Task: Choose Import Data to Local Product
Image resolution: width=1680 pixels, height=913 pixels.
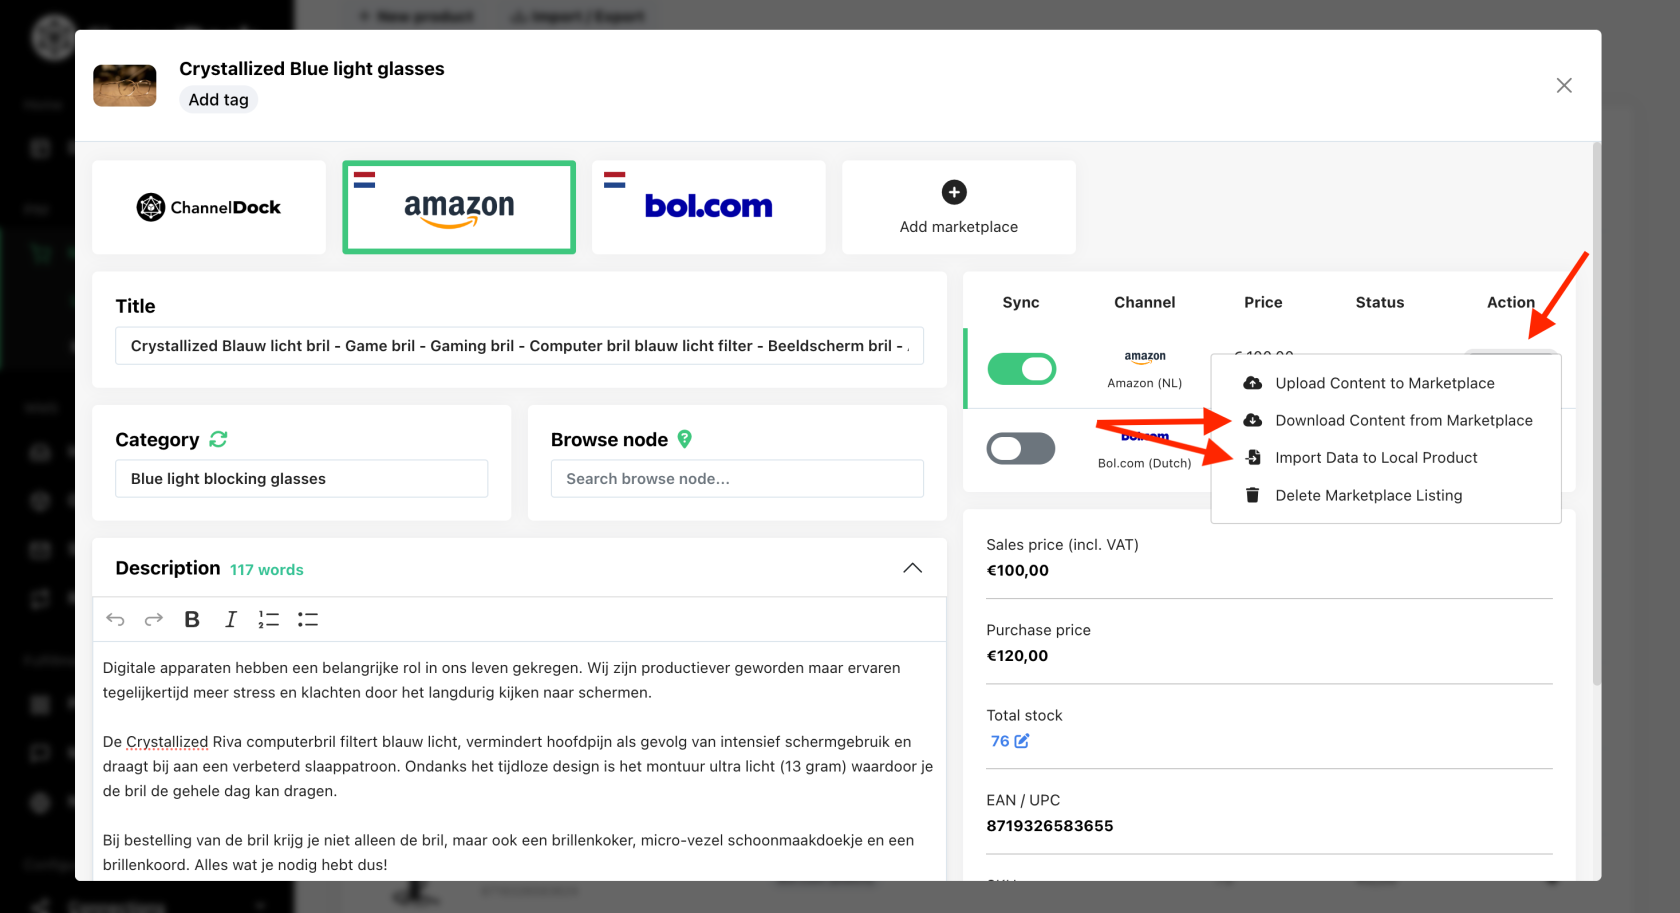Action: [x=1385, y=458]
